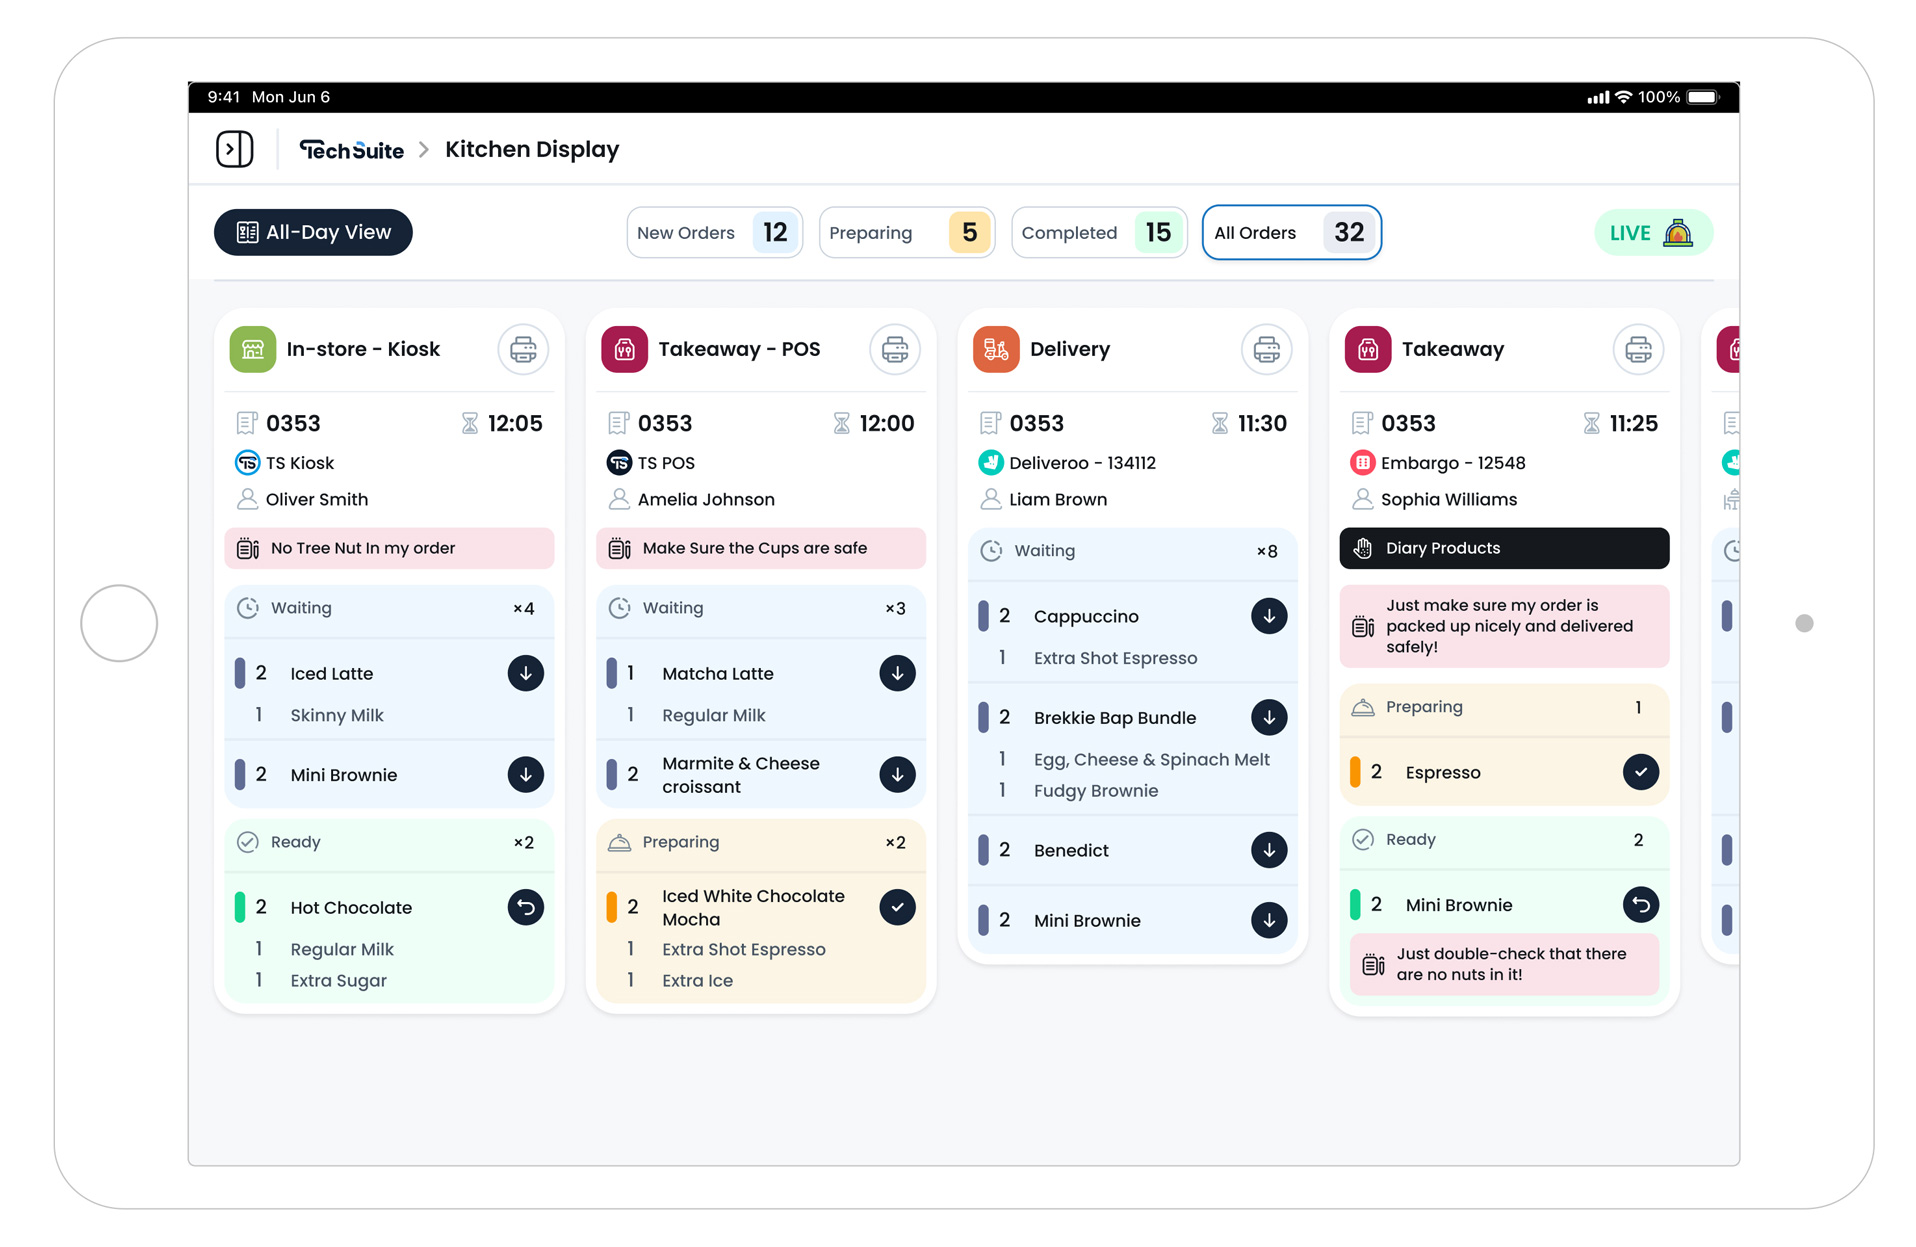Switch to the New Orders tab

tap(714, 233)
